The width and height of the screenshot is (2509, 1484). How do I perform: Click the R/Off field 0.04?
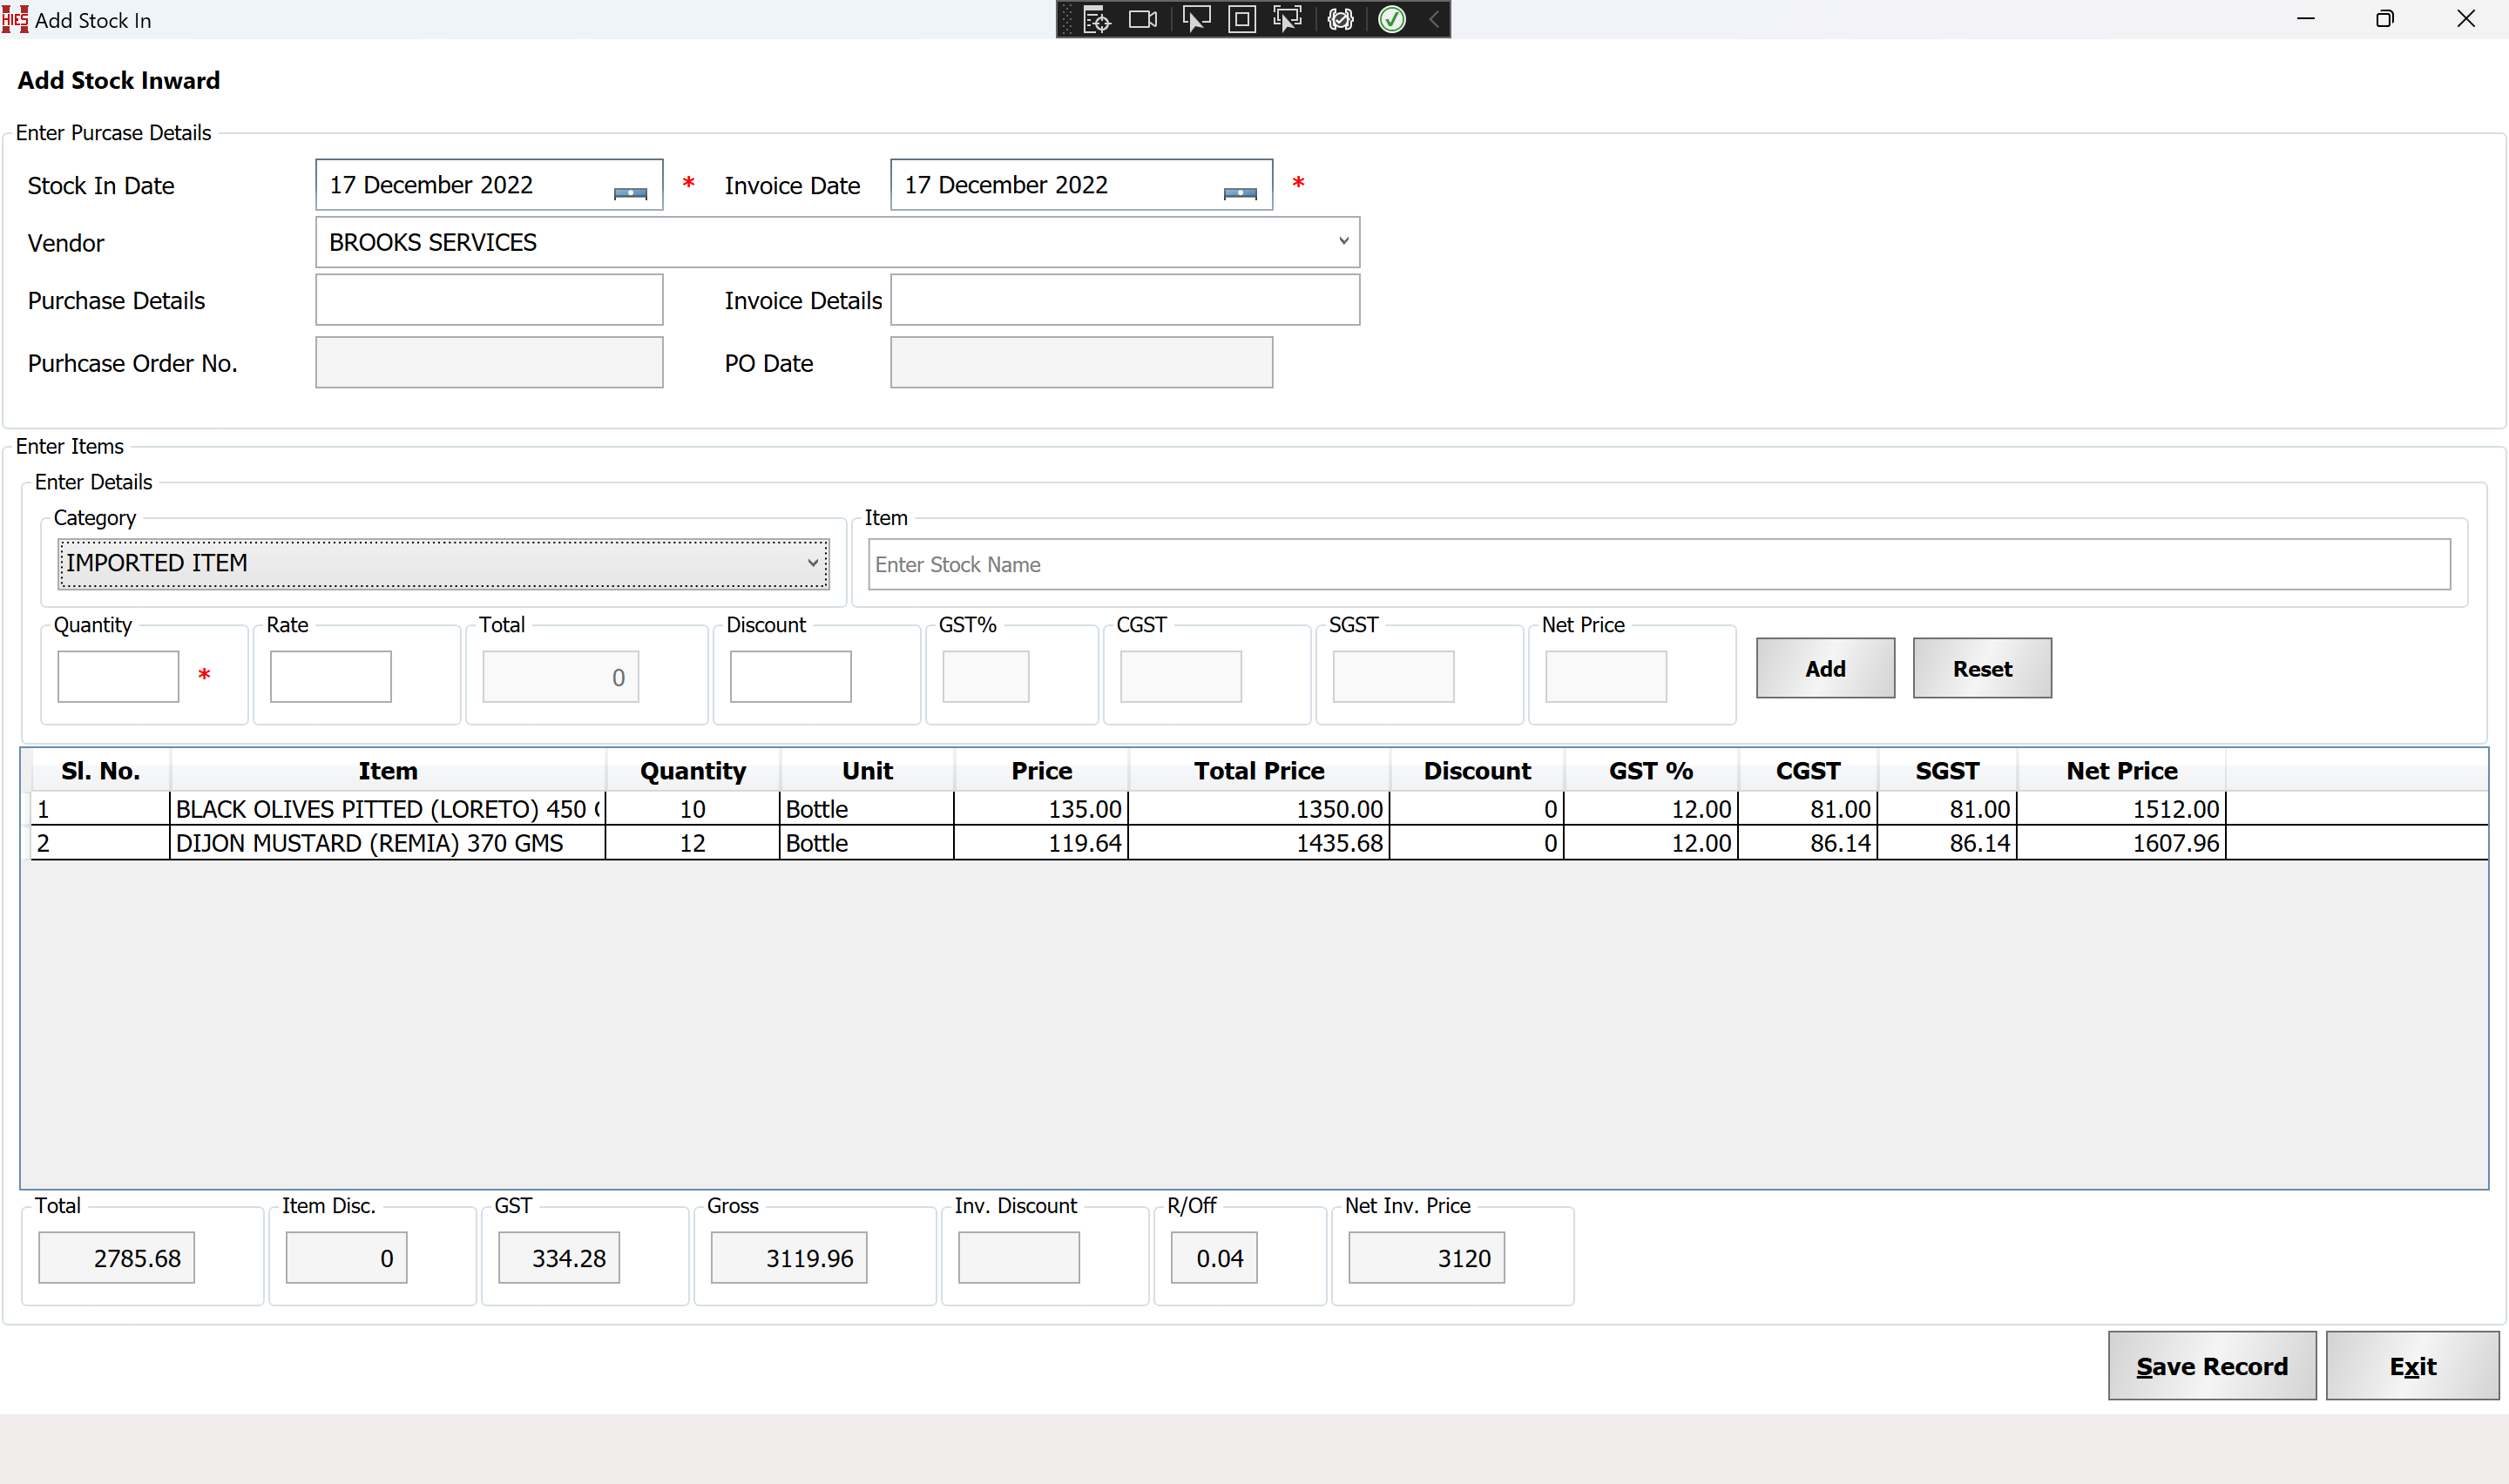(1214, 1257)
